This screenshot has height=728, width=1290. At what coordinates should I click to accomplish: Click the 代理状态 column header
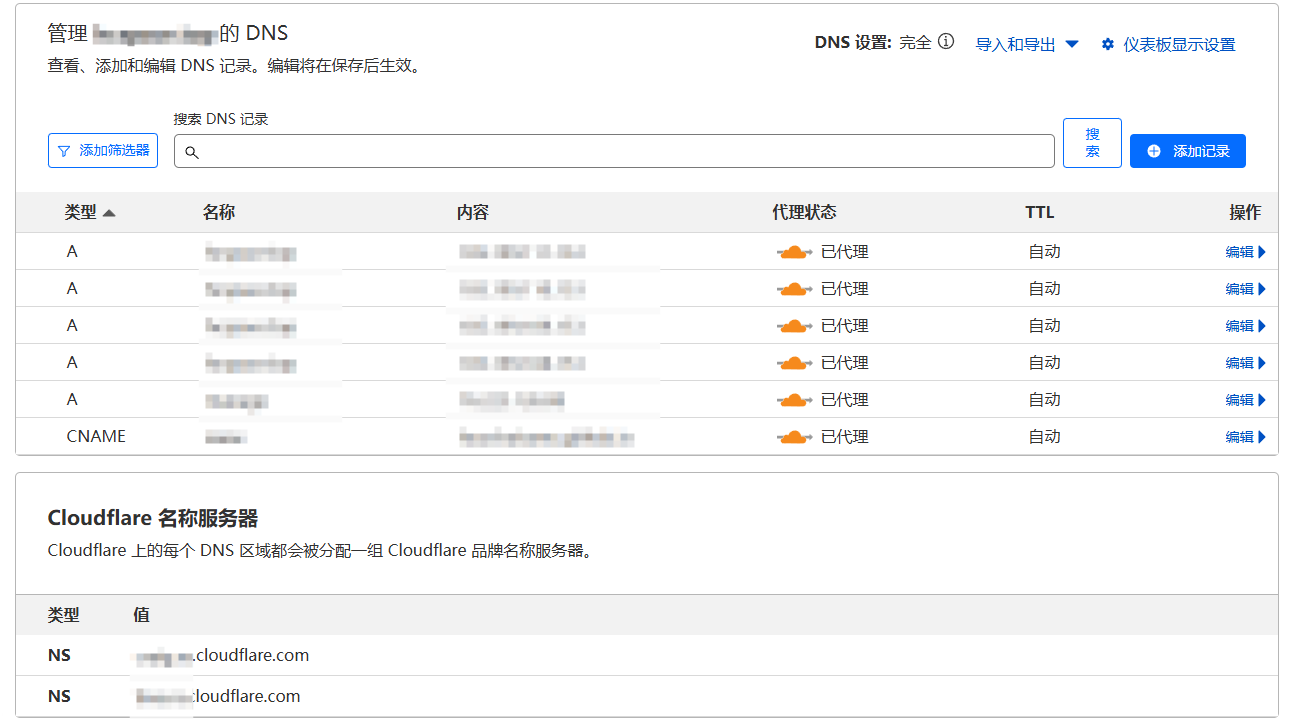point(804,212)
